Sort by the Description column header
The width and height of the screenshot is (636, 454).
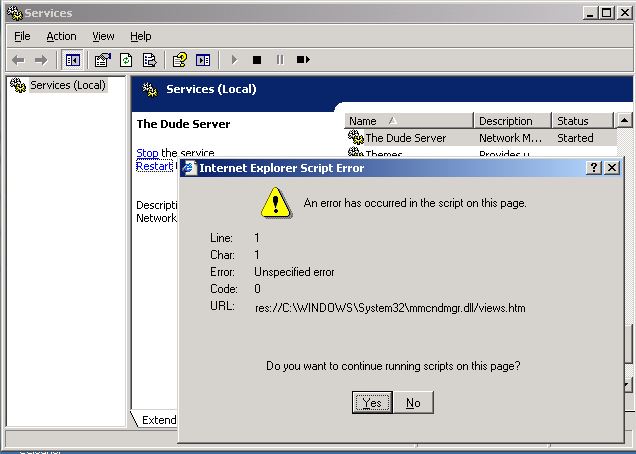513,121
